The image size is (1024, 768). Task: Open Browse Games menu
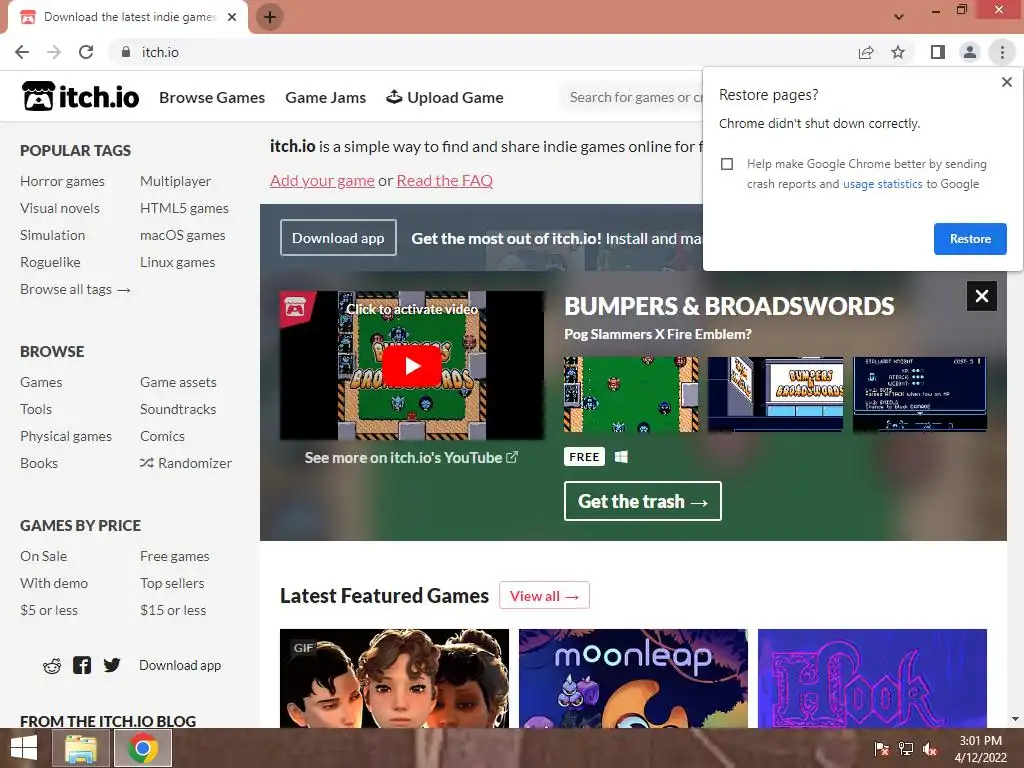pyautogui.click(x=212, y=97)
